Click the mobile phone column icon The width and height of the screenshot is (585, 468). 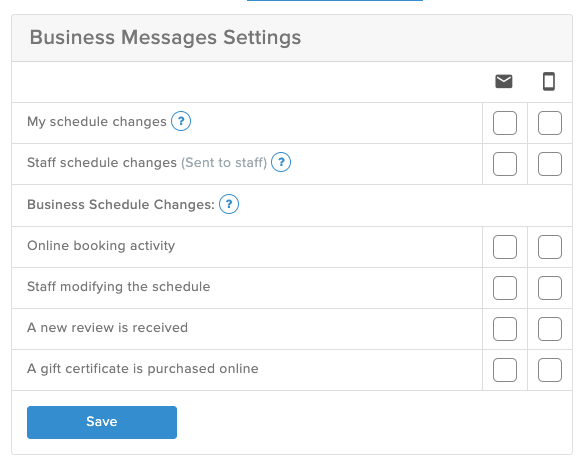(549, 81)
